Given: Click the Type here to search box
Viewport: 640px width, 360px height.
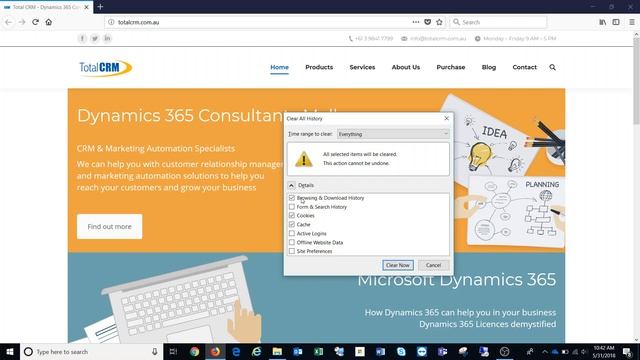Looking at the screenshot, I should [x=91, y=351].
